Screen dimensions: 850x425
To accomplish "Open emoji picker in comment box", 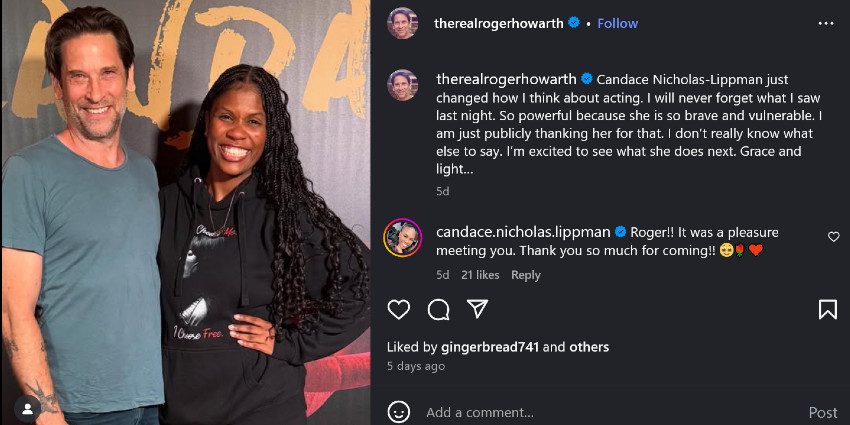I will coord(398,413).
